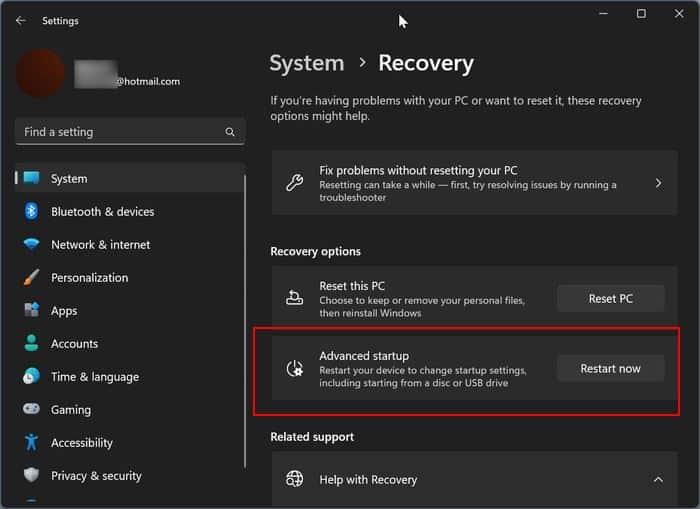
Task: Click the wrench troubleshoot icon
Action: pos(294,183)
